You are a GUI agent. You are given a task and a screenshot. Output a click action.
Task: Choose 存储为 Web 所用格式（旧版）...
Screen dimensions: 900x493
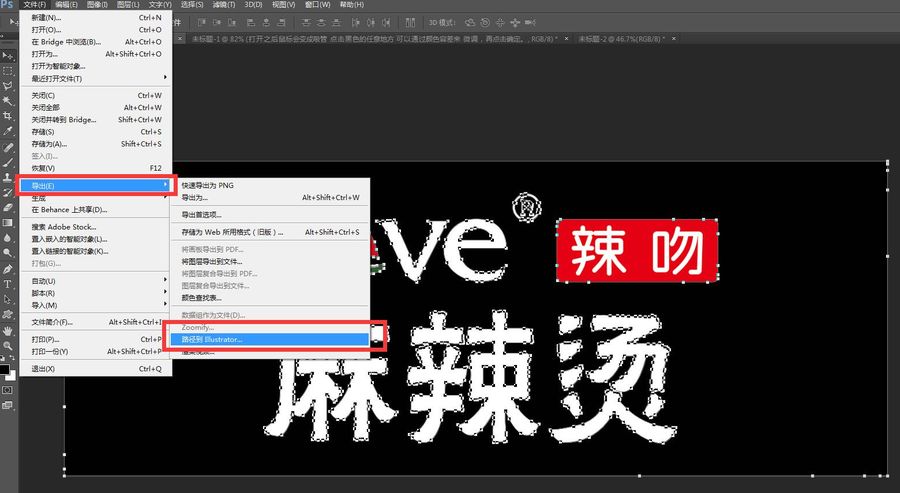click(270, 232)
